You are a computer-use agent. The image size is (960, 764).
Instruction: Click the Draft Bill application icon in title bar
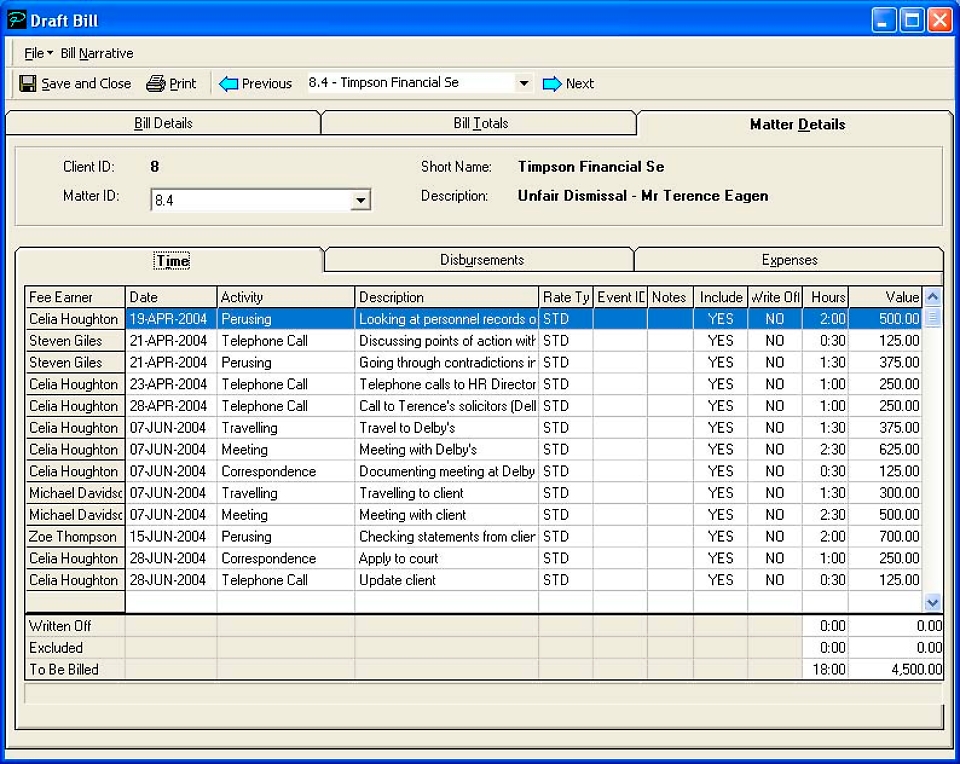coord(17,20)
